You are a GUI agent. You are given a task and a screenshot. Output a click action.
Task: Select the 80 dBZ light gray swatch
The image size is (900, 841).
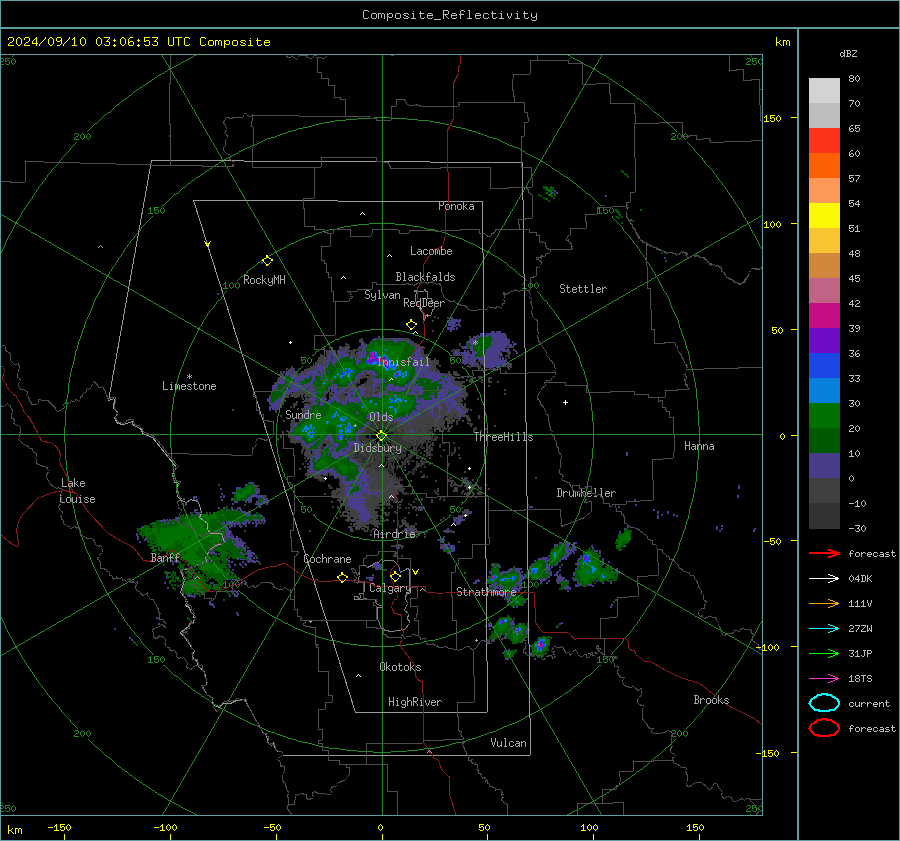[x=824, y=90]
